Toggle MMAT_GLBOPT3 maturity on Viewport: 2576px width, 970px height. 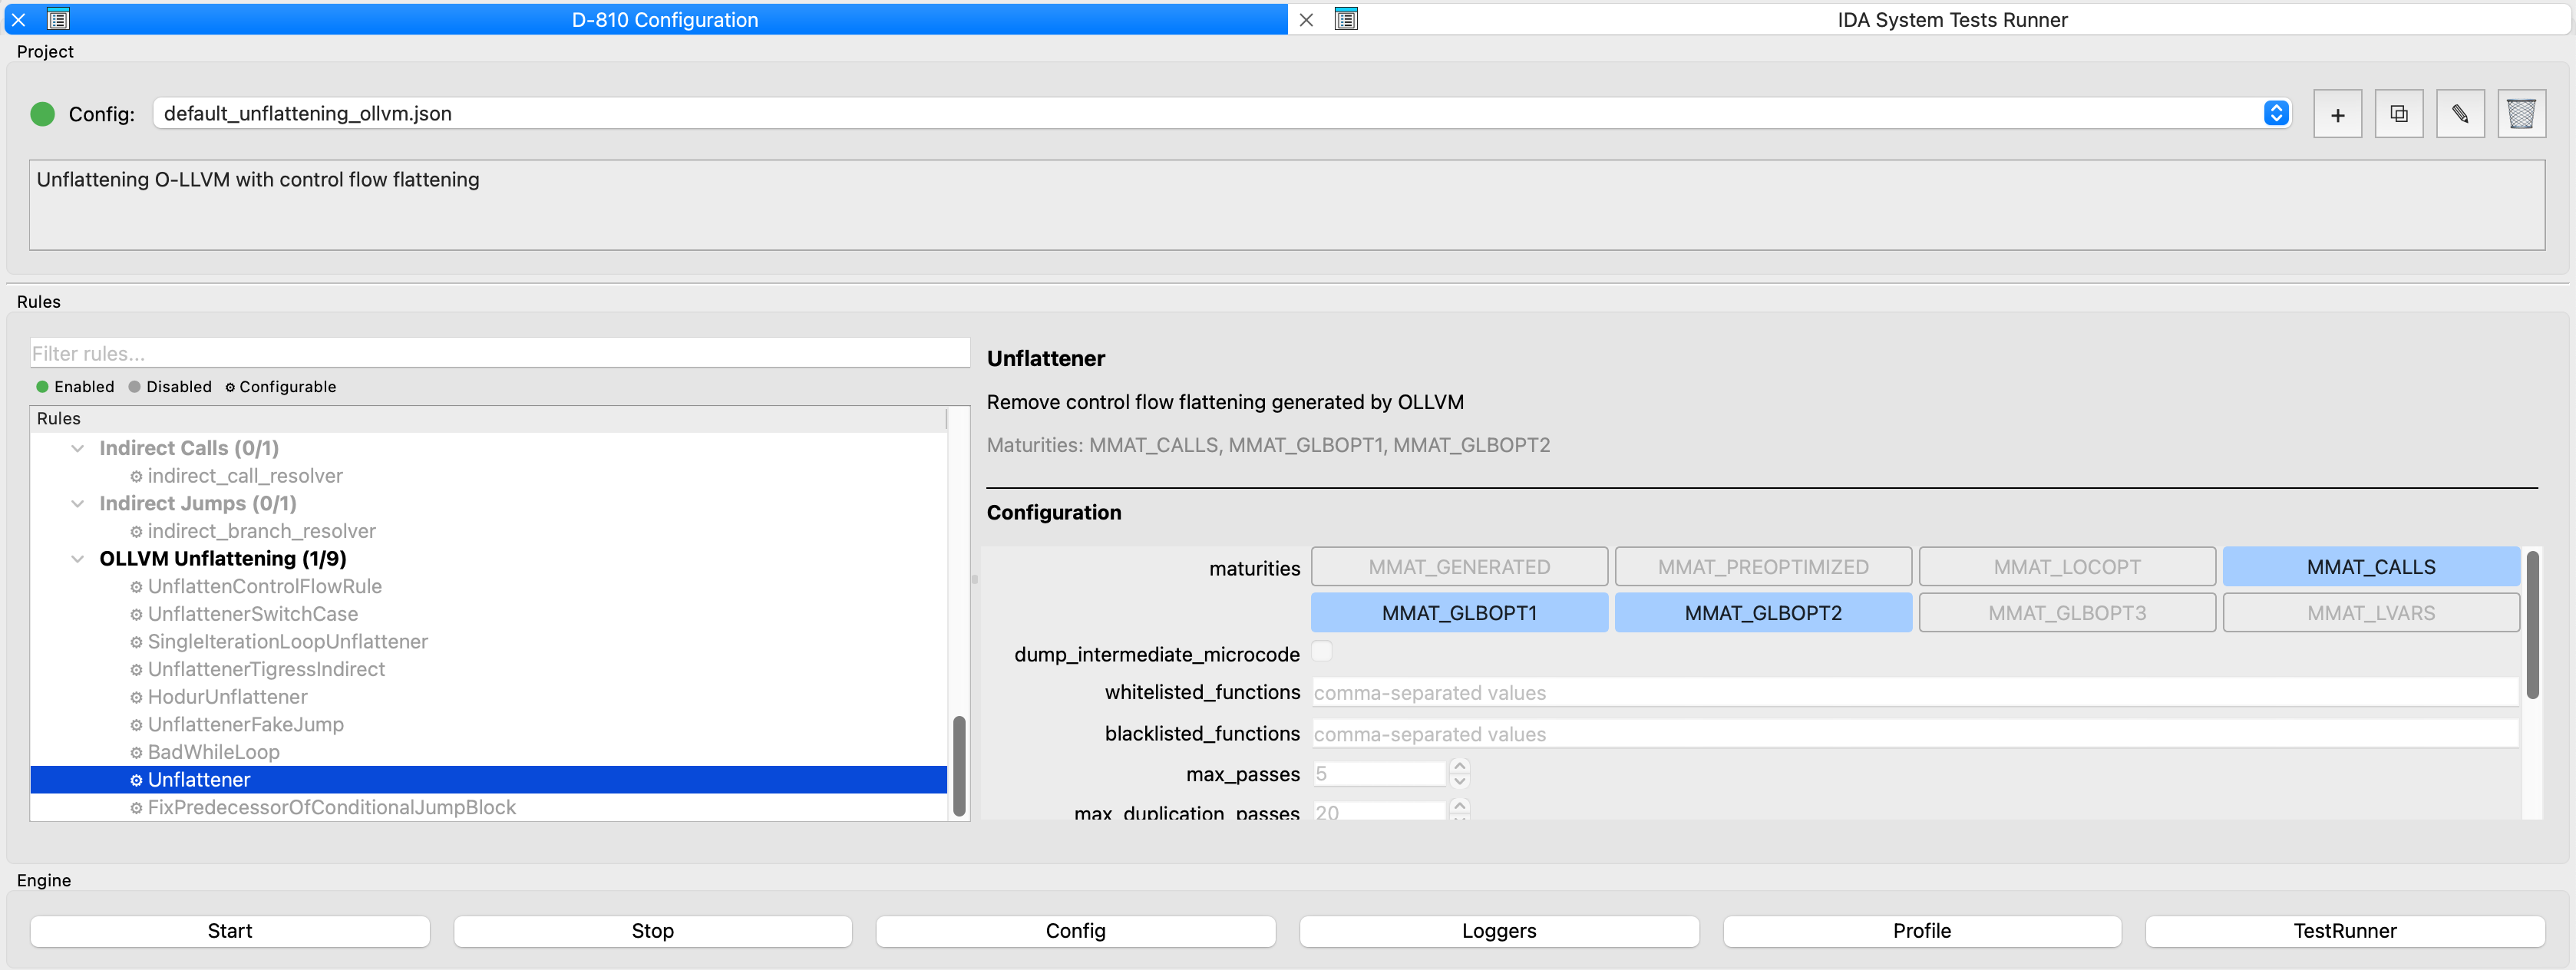(x=2067, y=612)
